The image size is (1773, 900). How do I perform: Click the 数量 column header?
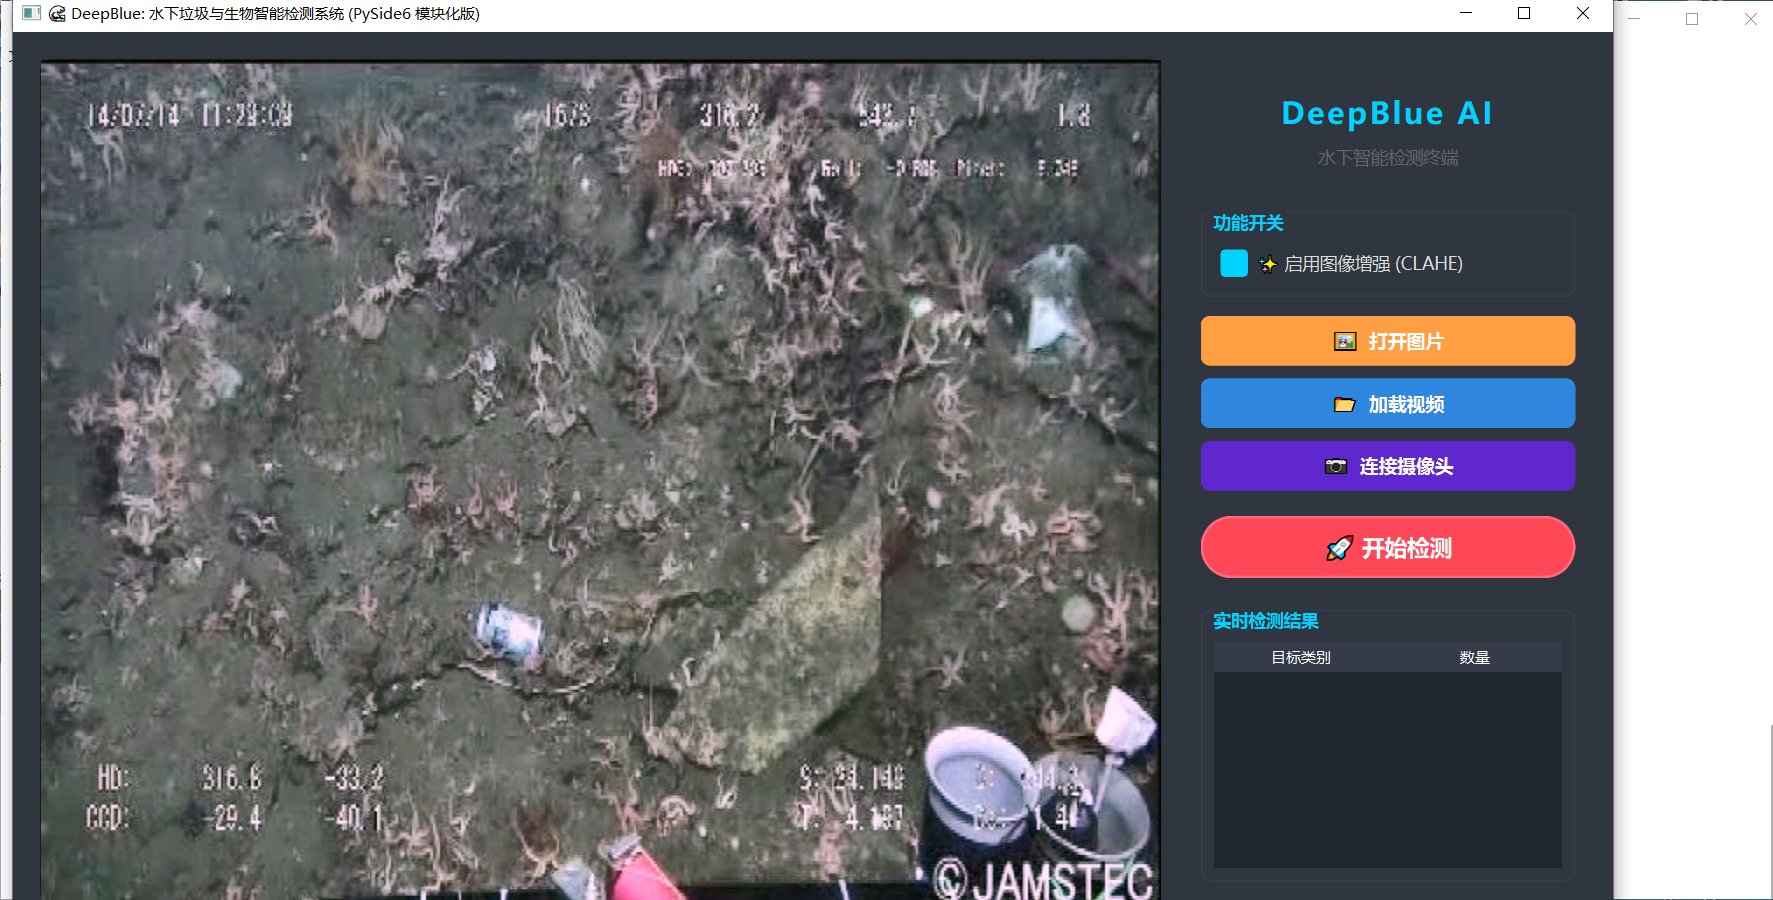pos(1475,657)
